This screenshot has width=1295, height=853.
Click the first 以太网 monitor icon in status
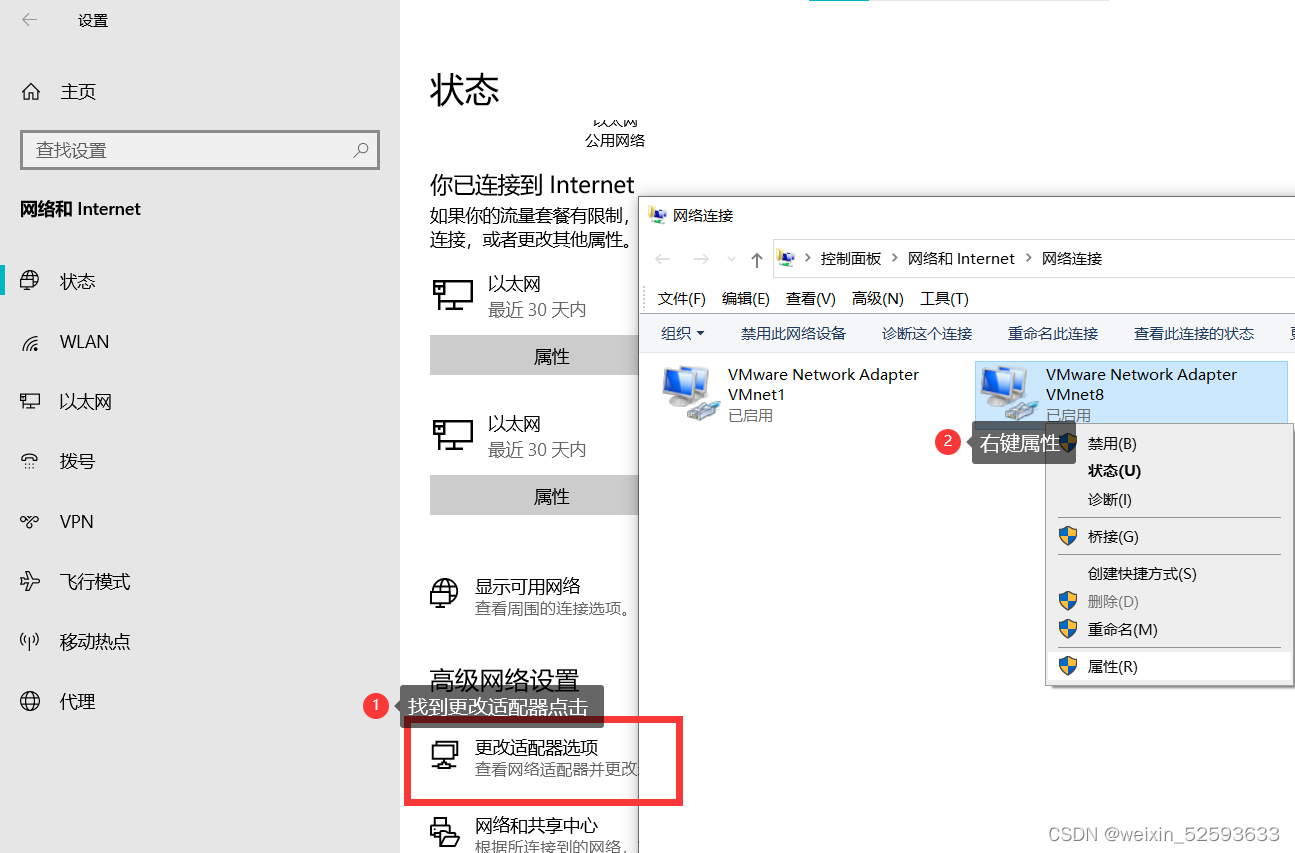click(x=452, y=295)
